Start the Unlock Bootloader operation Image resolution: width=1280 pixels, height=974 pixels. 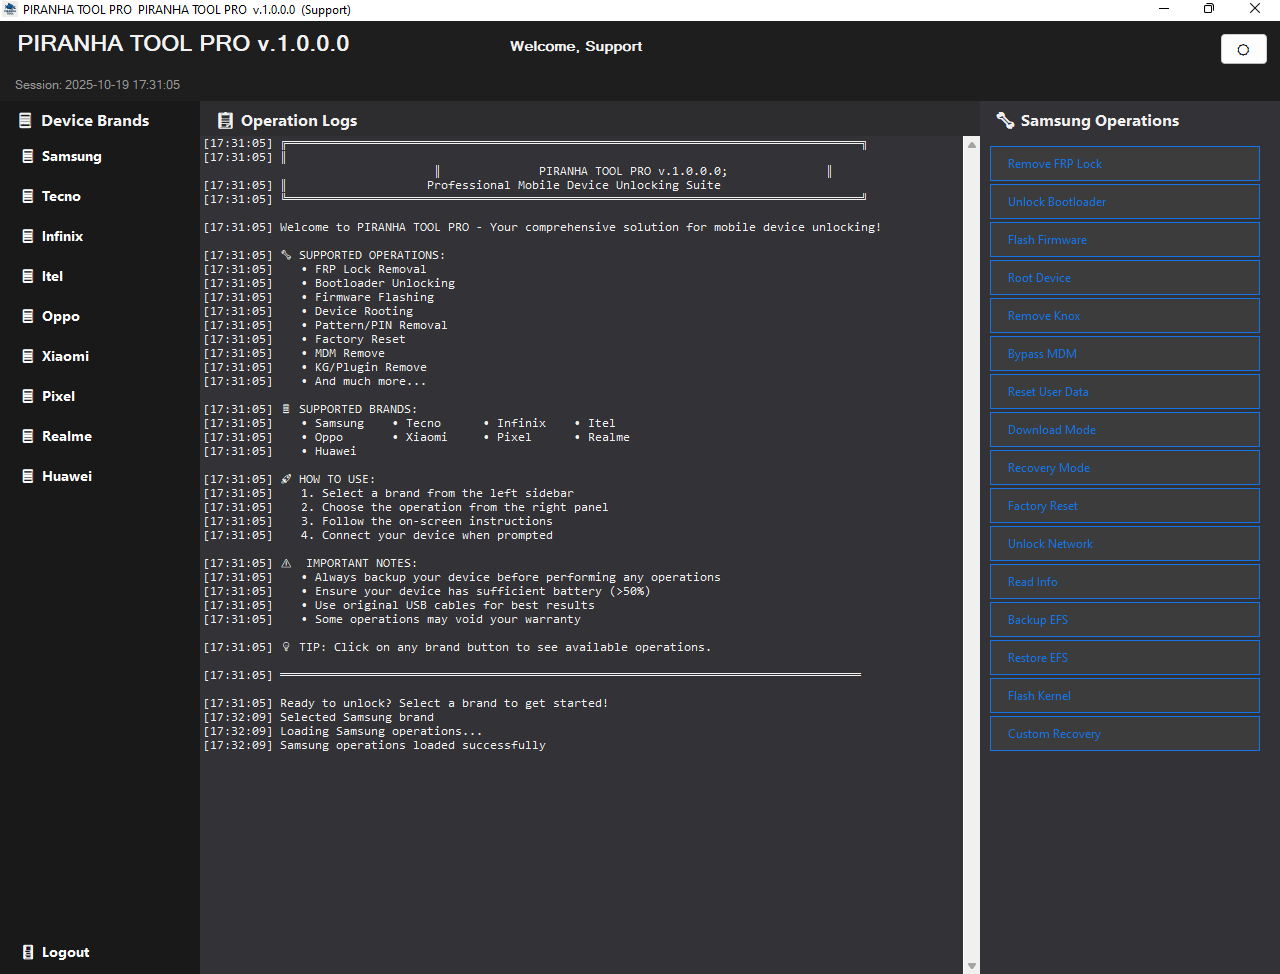[x=1124, y=202]
